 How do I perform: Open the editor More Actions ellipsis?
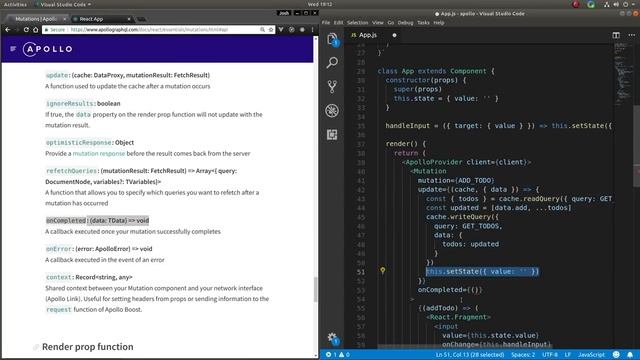631,35
